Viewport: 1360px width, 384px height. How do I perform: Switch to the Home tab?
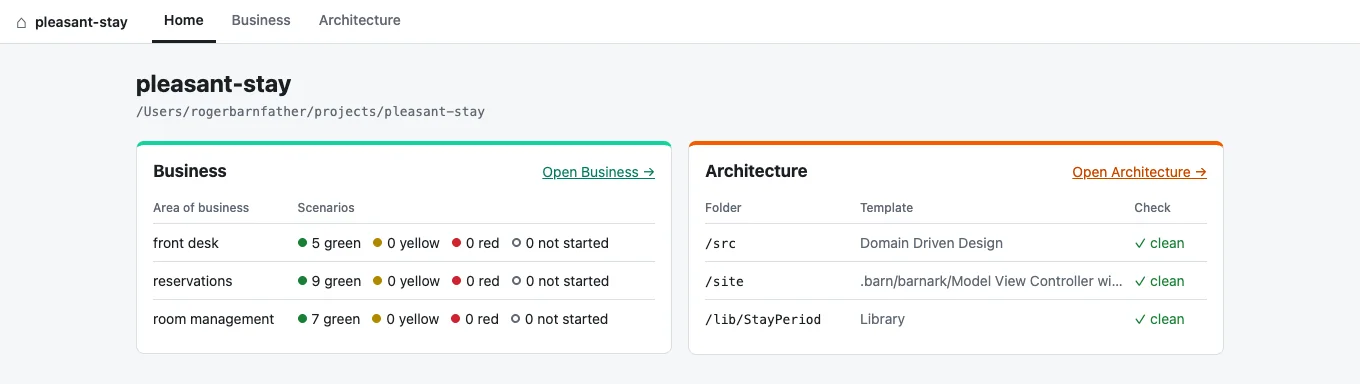pos(184,20)
